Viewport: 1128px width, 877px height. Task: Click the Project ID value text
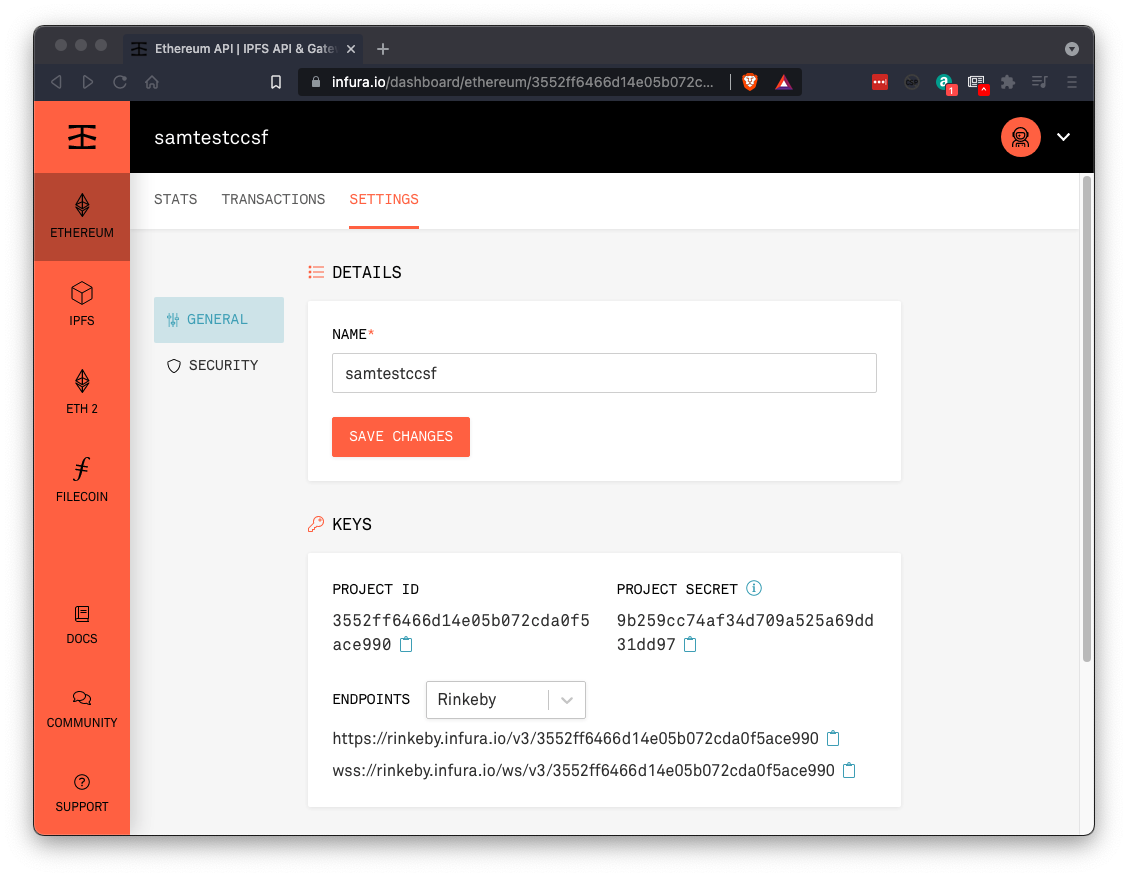[460, 632]
